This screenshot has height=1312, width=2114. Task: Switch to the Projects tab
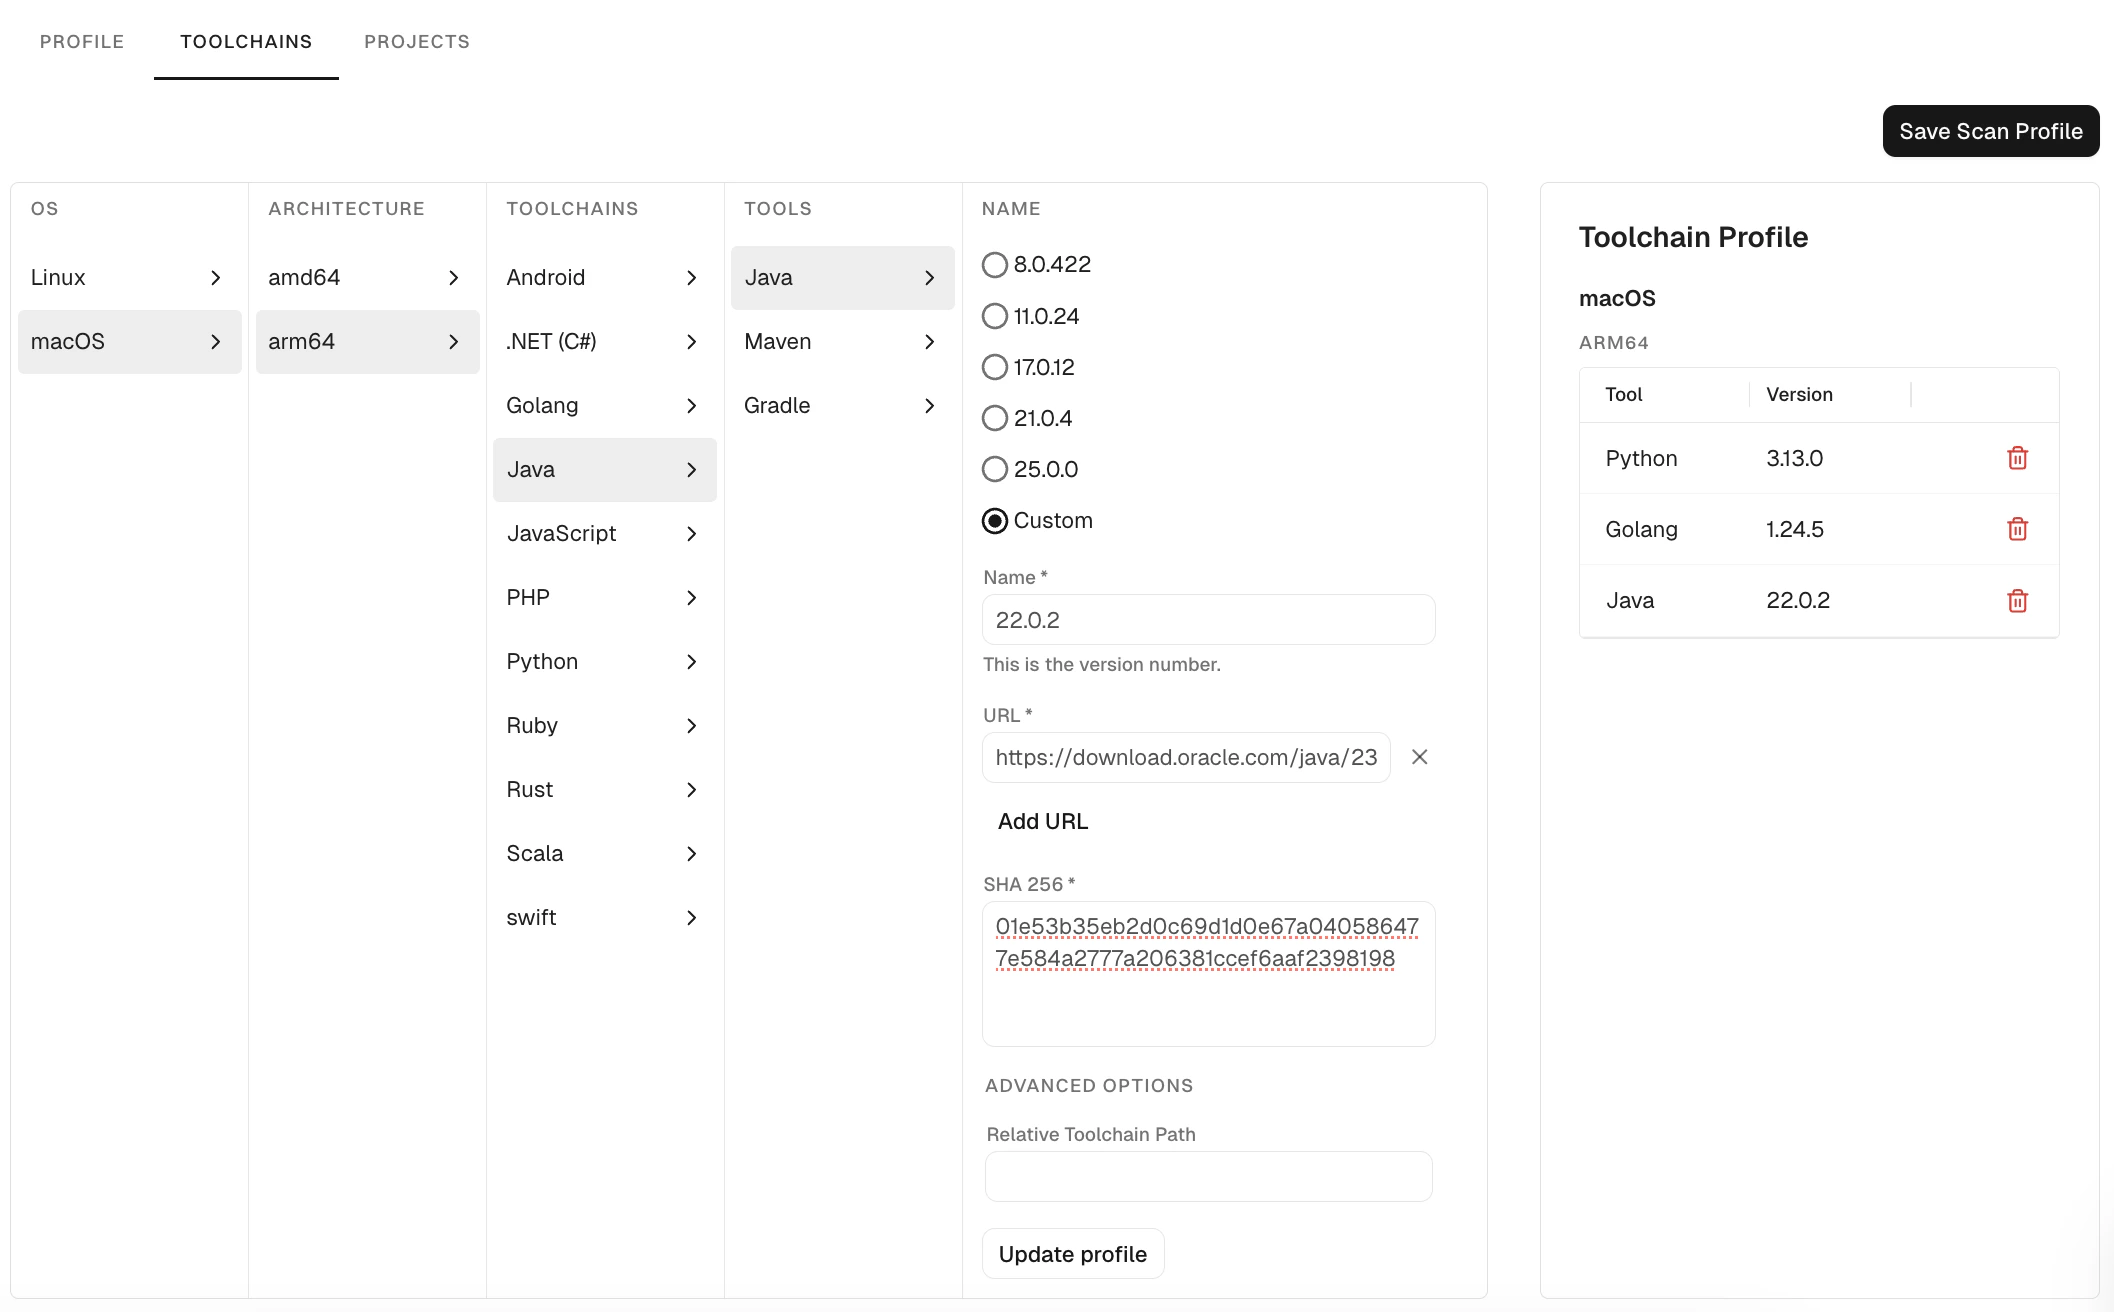tap(417, 41)
